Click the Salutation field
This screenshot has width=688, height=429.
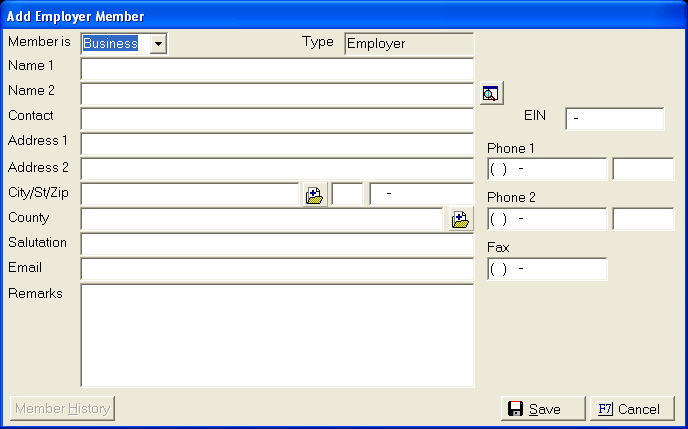[277, 244]
